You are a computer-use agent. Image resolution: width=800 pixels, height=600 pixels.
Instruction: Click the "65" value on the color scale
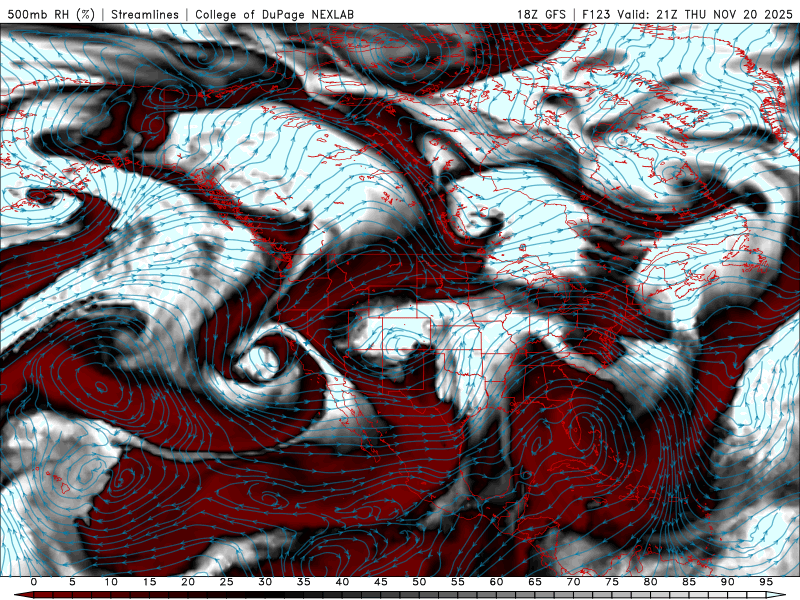point(535,582)
